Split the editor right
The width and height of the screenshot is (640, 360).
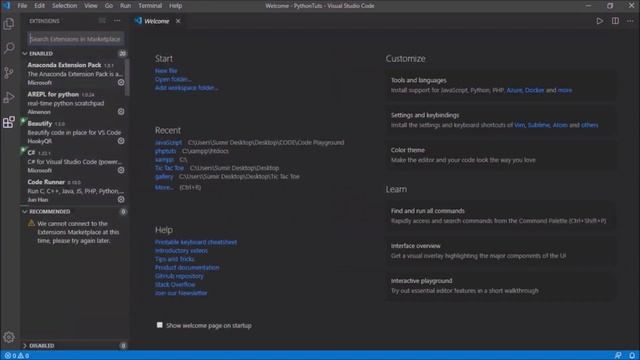pyautogui.click(x=615, y=21)
